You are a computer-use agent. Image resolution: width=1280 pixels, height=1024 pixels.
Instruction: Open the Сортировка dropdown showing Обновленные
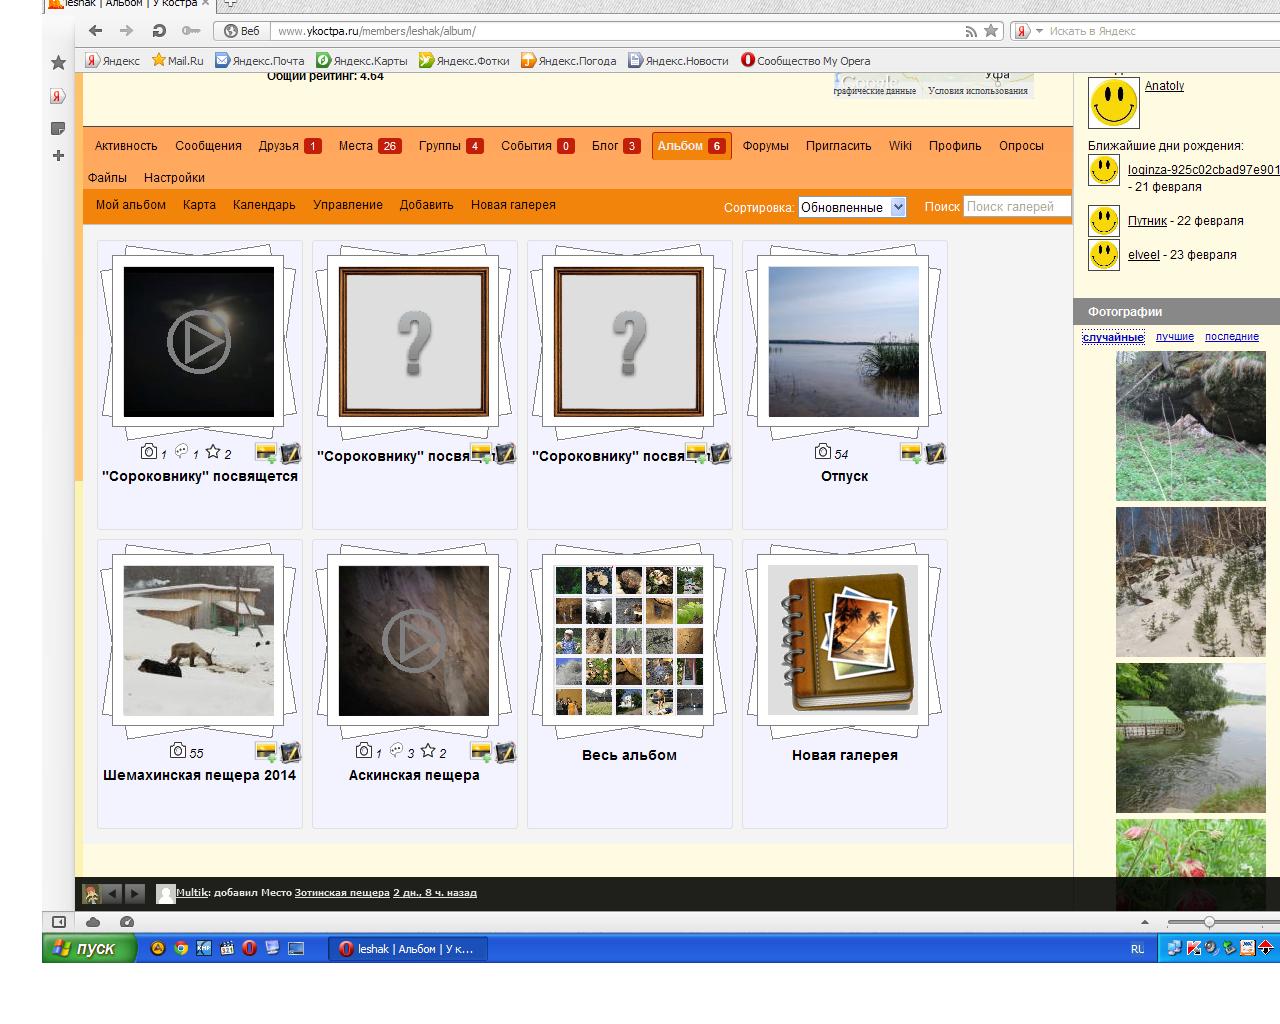point(851,207)
